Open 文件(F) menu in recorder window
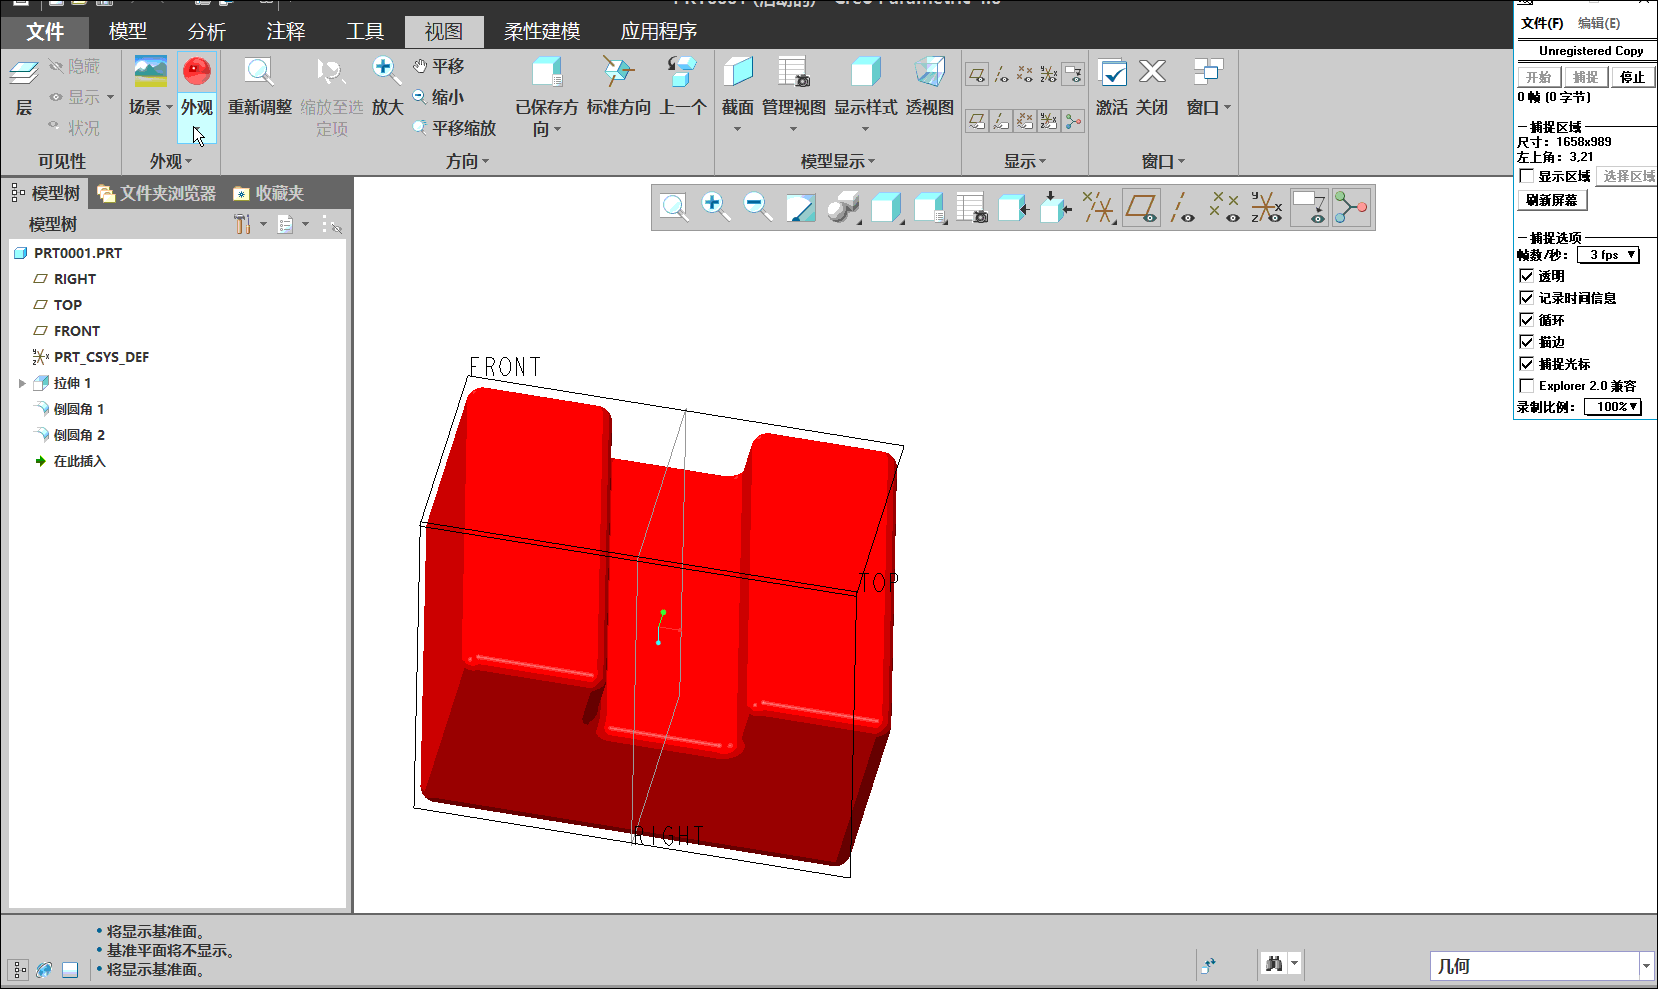Screen dimensions: 1658x989 [x=1542, y=23]
